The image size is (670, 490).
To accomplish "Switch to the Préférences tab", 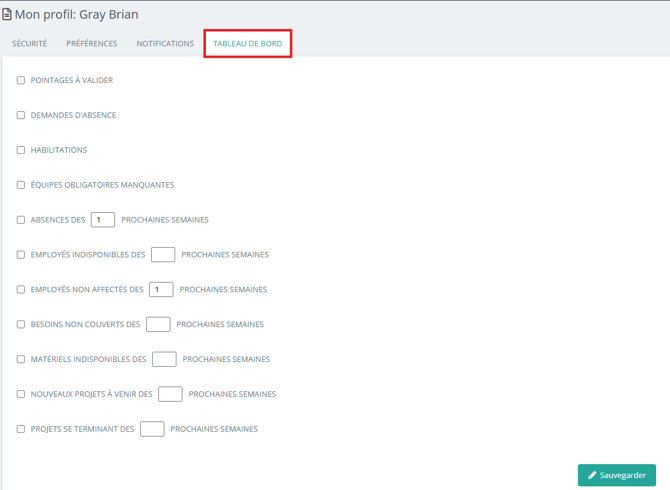I will click(91, 44).
